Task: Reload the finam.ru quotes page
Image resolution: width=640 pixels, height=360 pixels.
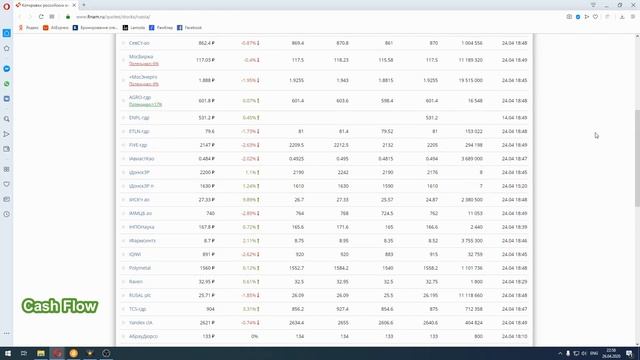Action: point(41,17)
